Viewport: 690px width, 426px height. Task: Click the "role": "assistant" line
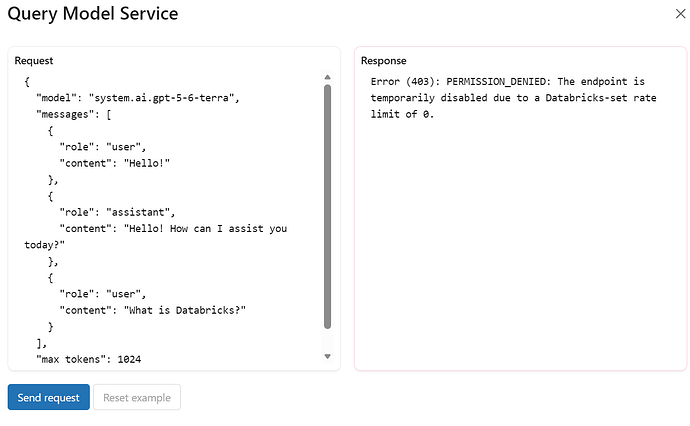click(x=117, y=212)
